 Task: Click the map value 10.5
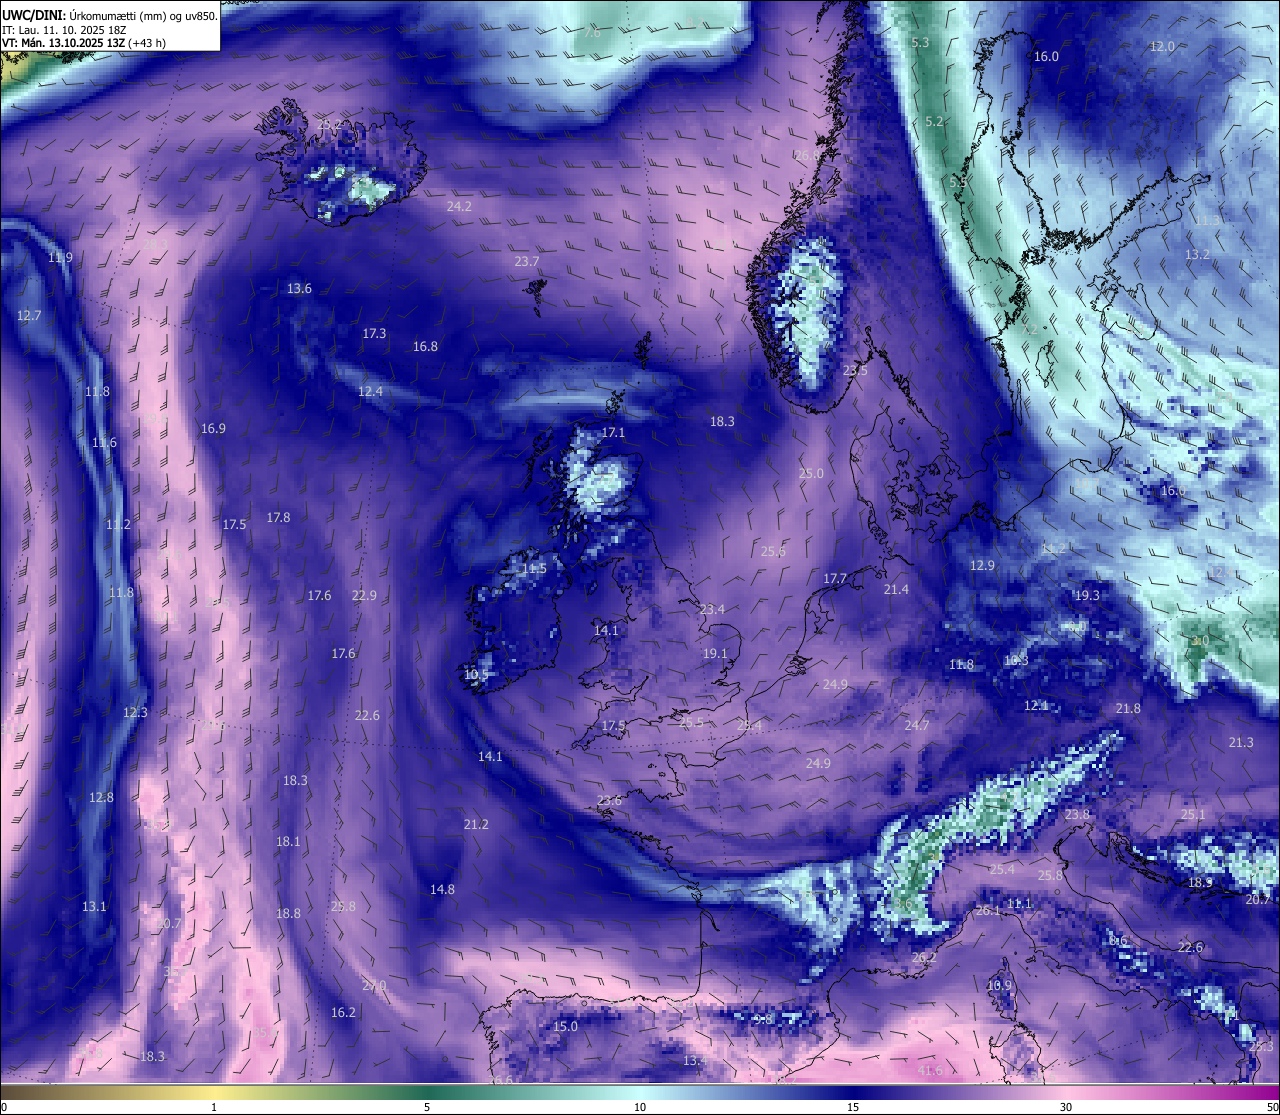coord(476,674)
